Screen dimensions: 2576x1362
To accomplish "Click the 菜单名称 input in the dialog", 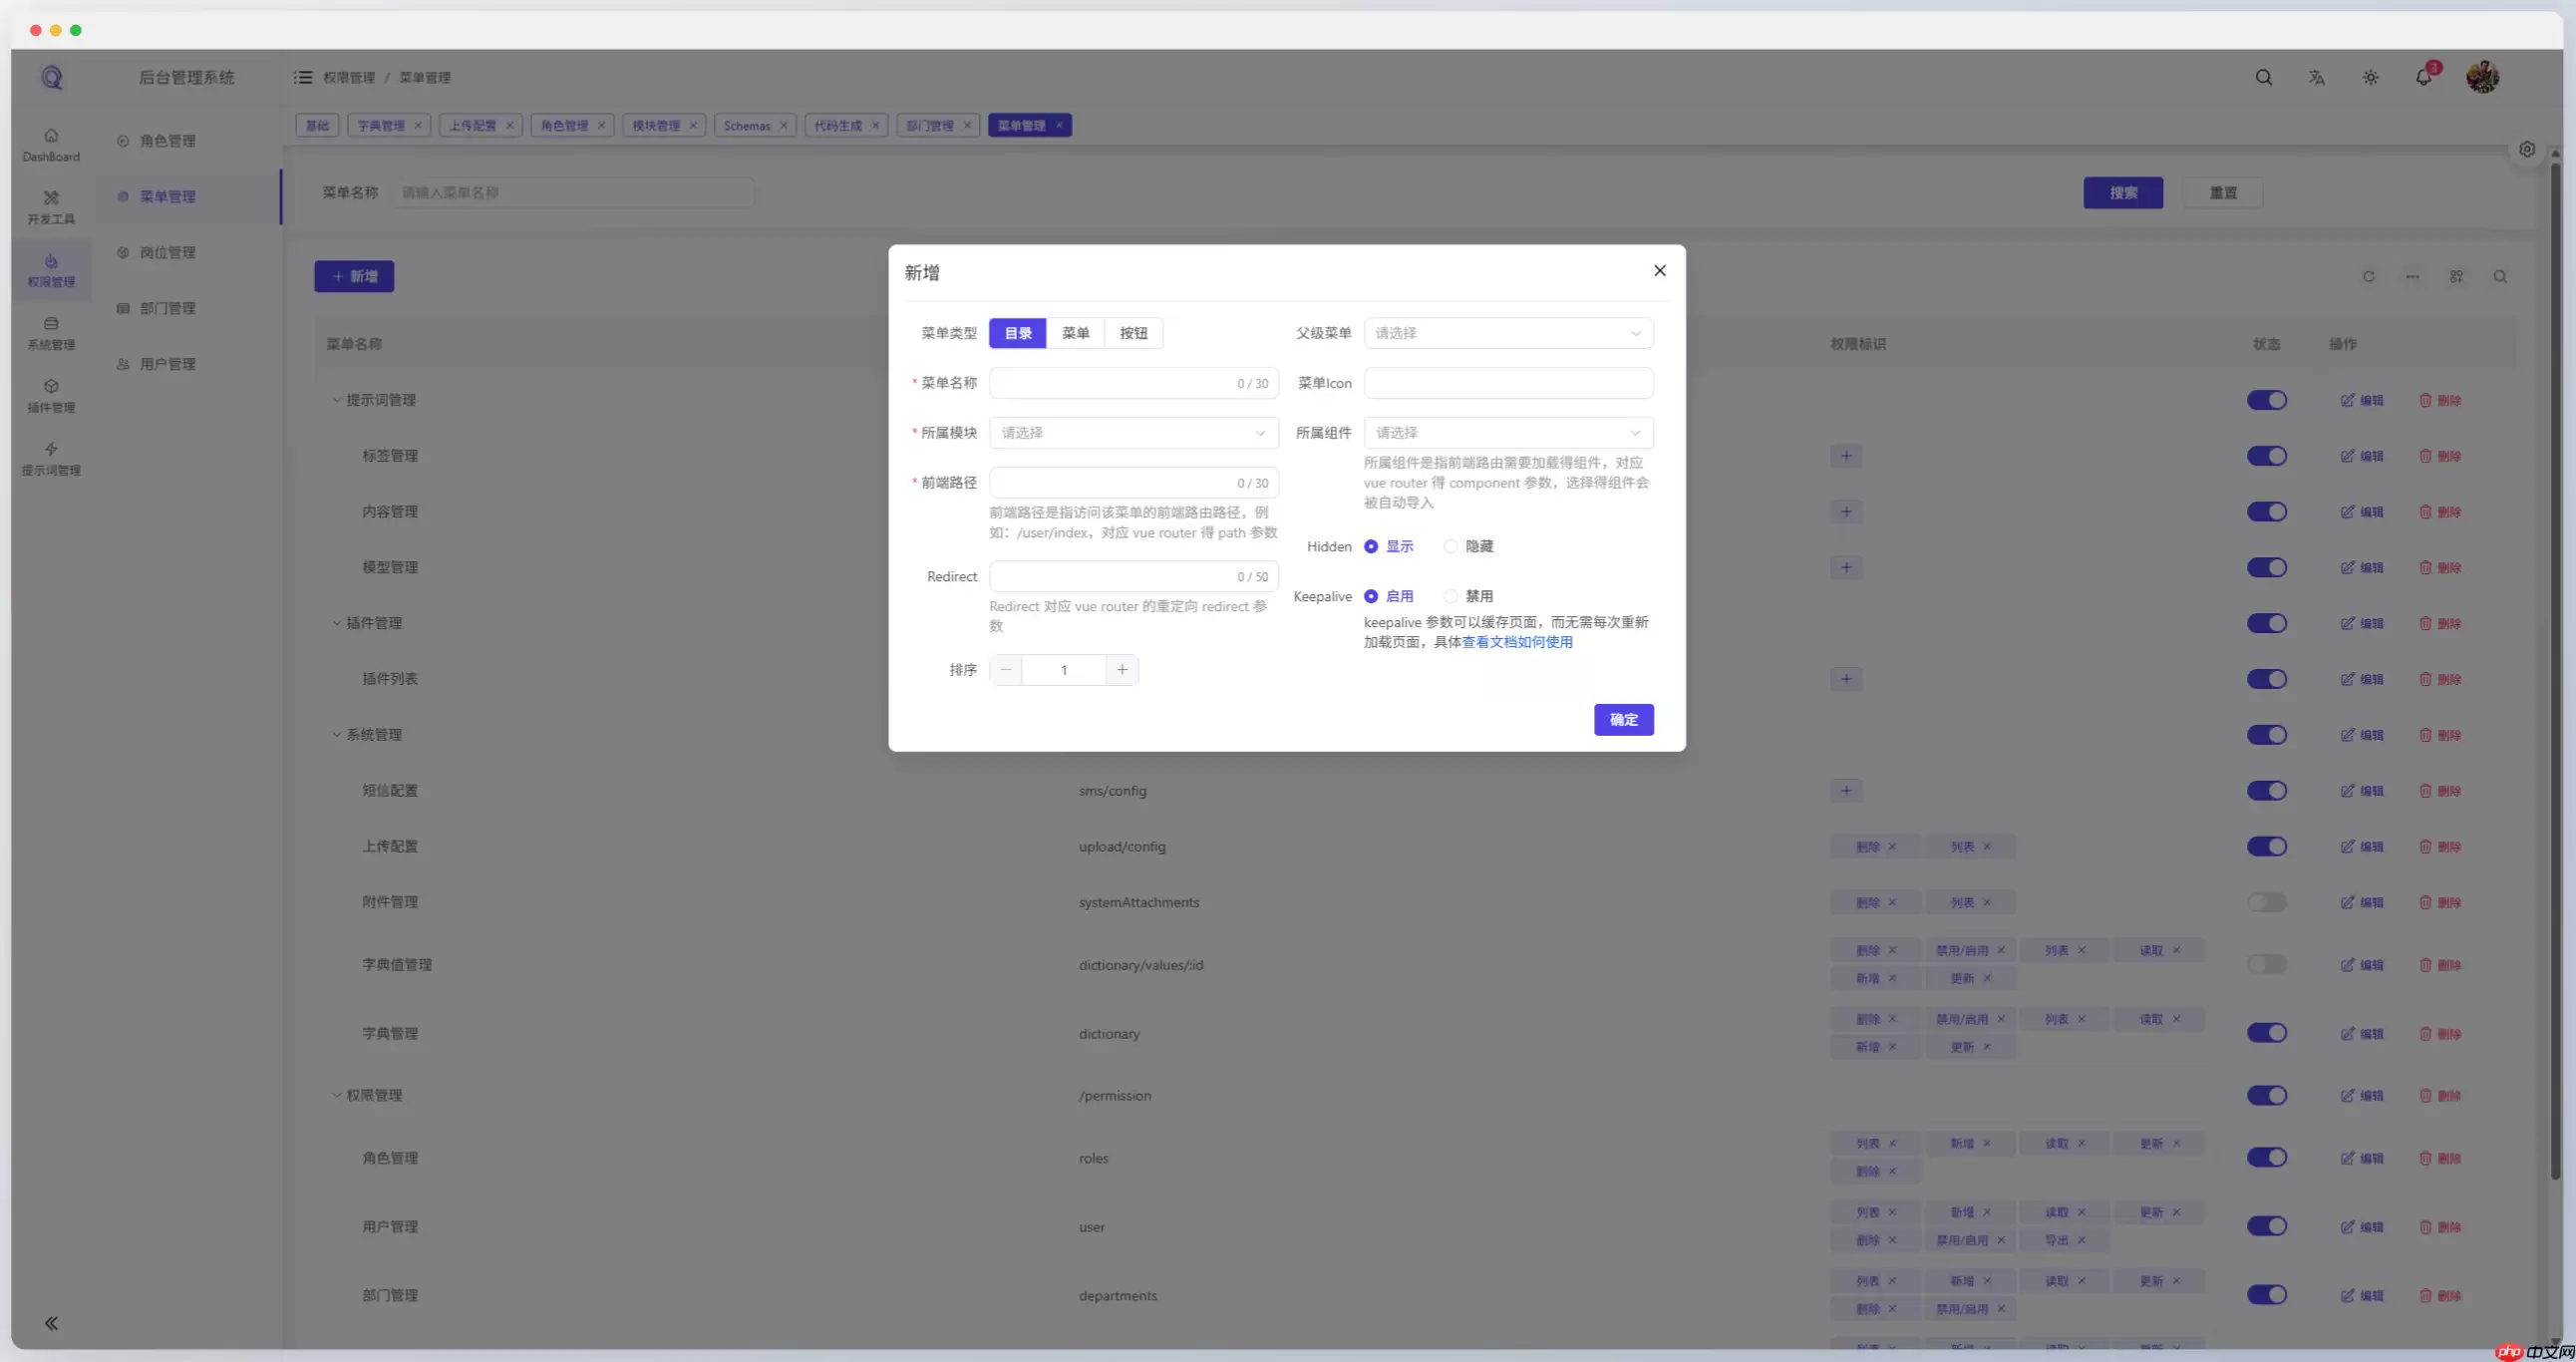I will (x=1133, y=383).
